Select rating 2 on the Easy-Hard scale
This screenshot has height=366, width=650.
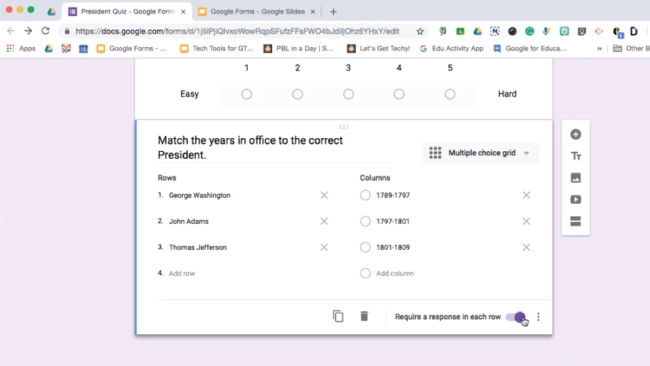[x=297, y=94]
